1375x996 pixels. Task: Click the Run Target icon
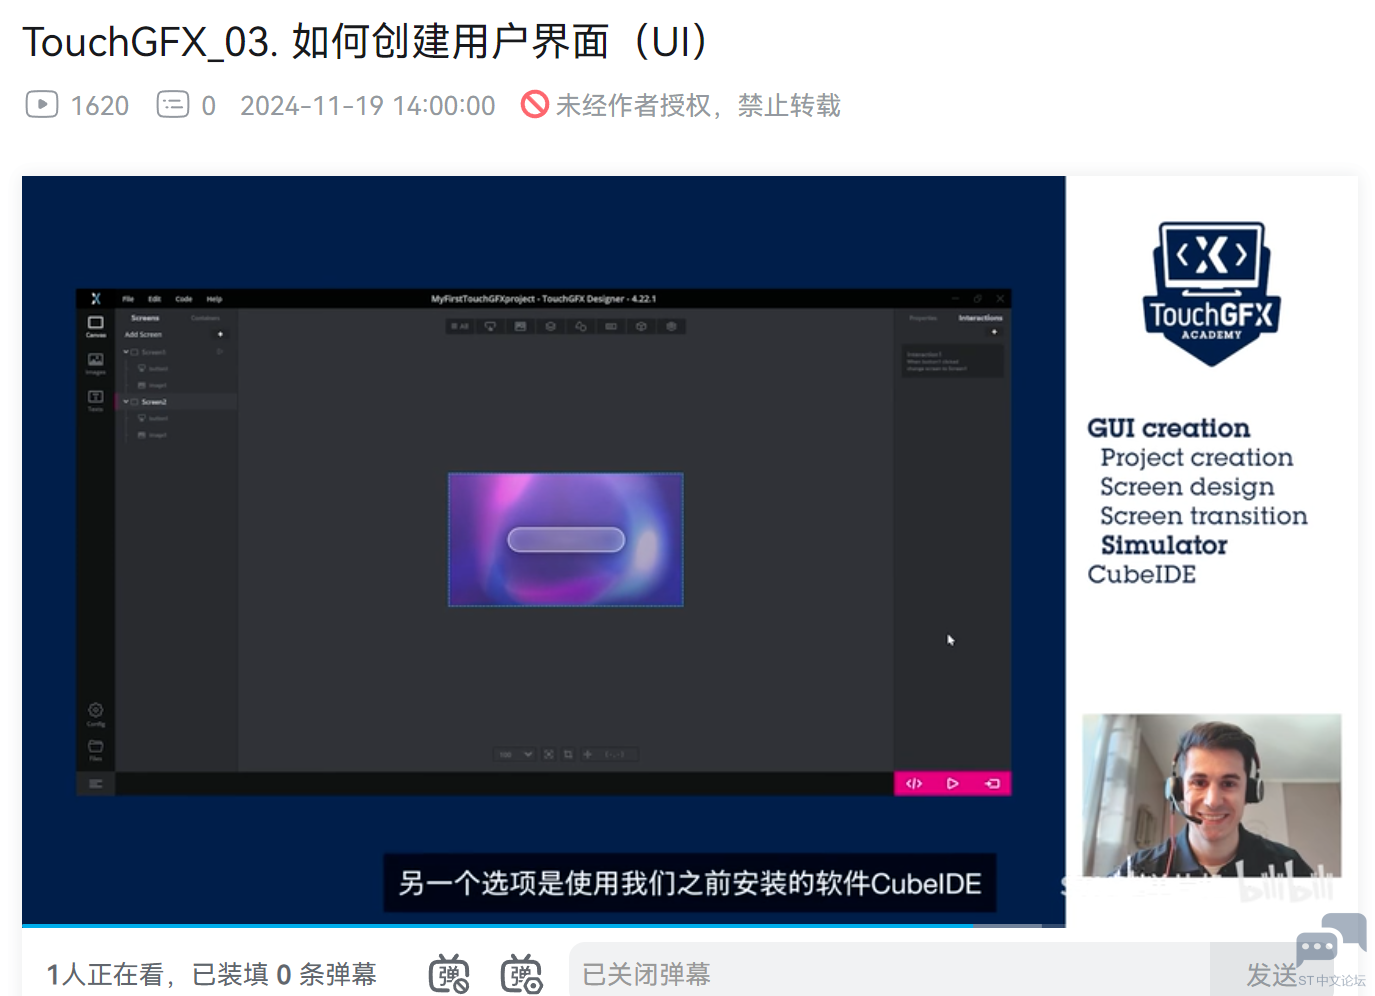(x=992, y=784)
